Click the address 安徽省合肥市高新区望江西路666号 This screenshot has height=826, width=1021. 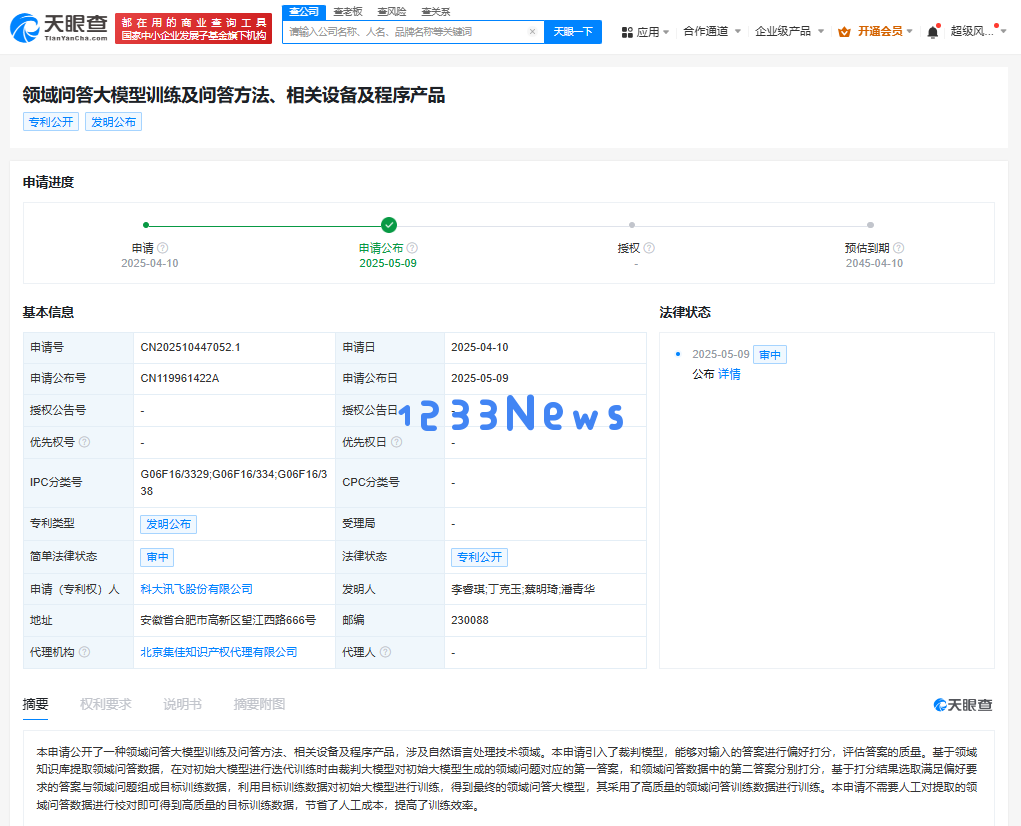point(228,620)
